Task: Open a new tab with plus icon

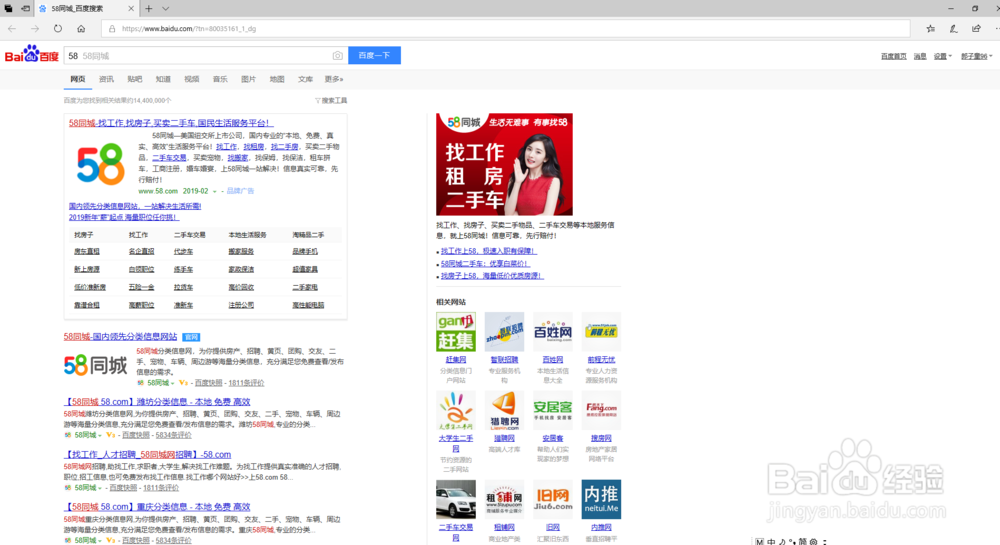Action: [x=149, y=9]
